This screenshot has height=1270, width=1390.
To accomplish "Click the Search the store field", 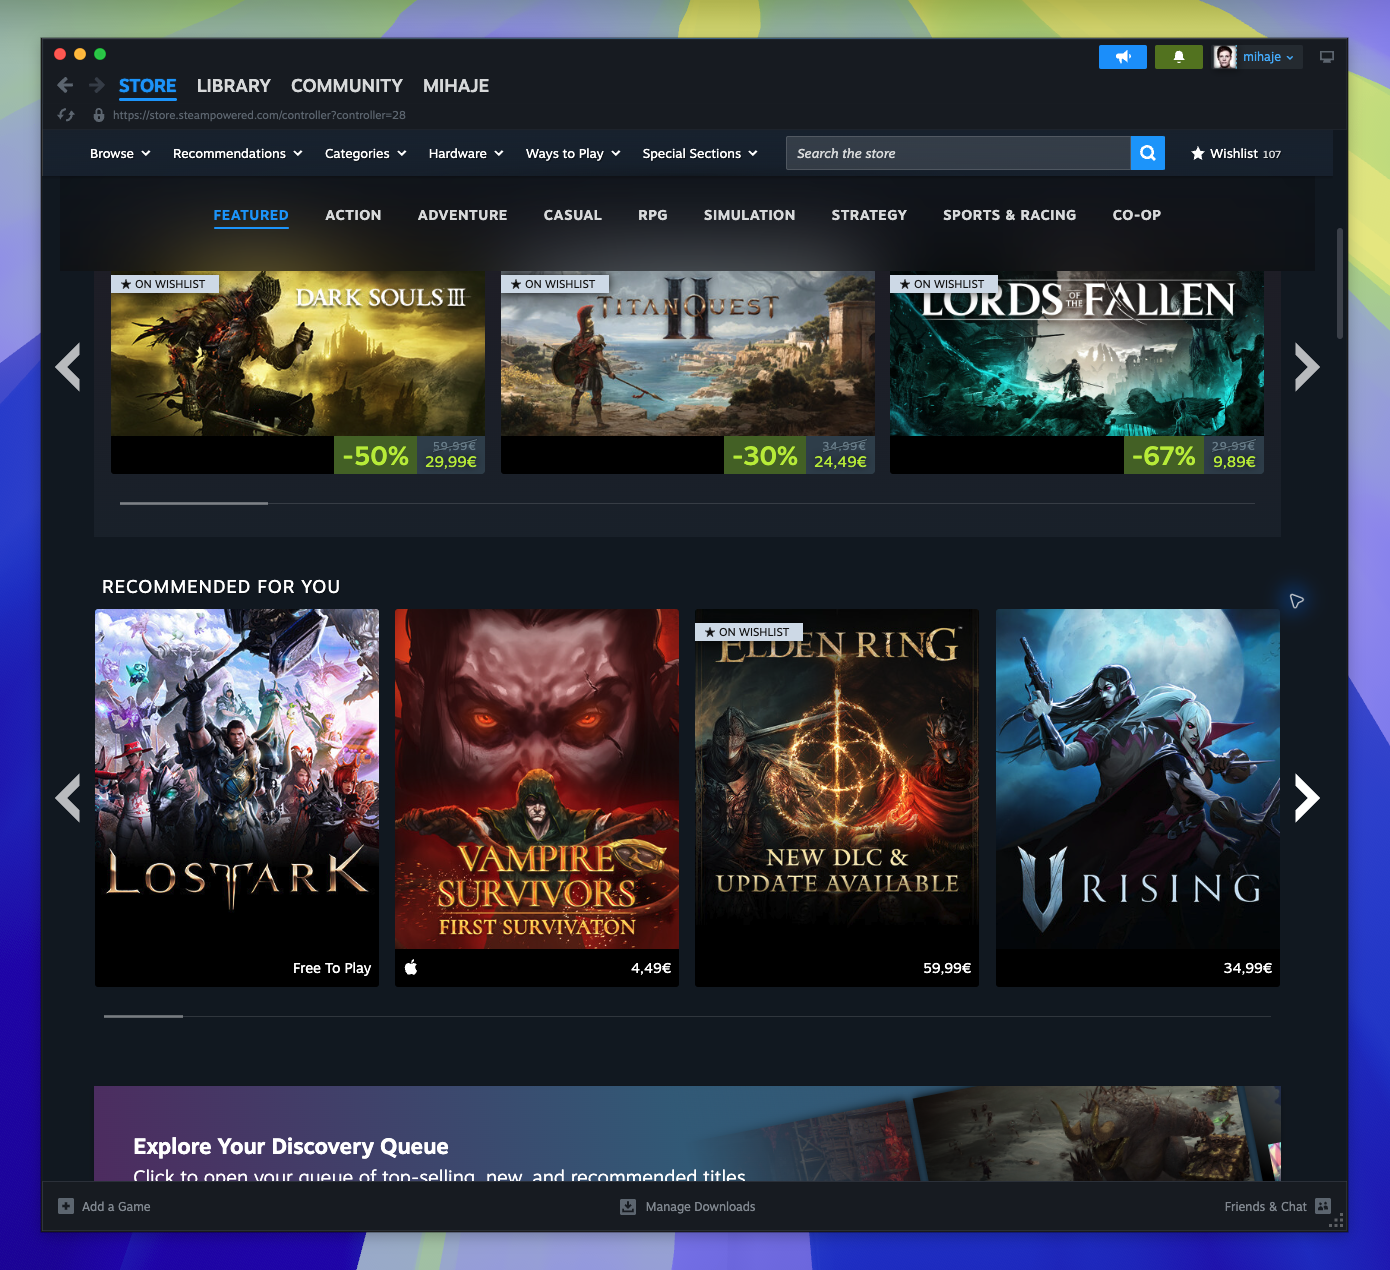I will pos(958,153).
